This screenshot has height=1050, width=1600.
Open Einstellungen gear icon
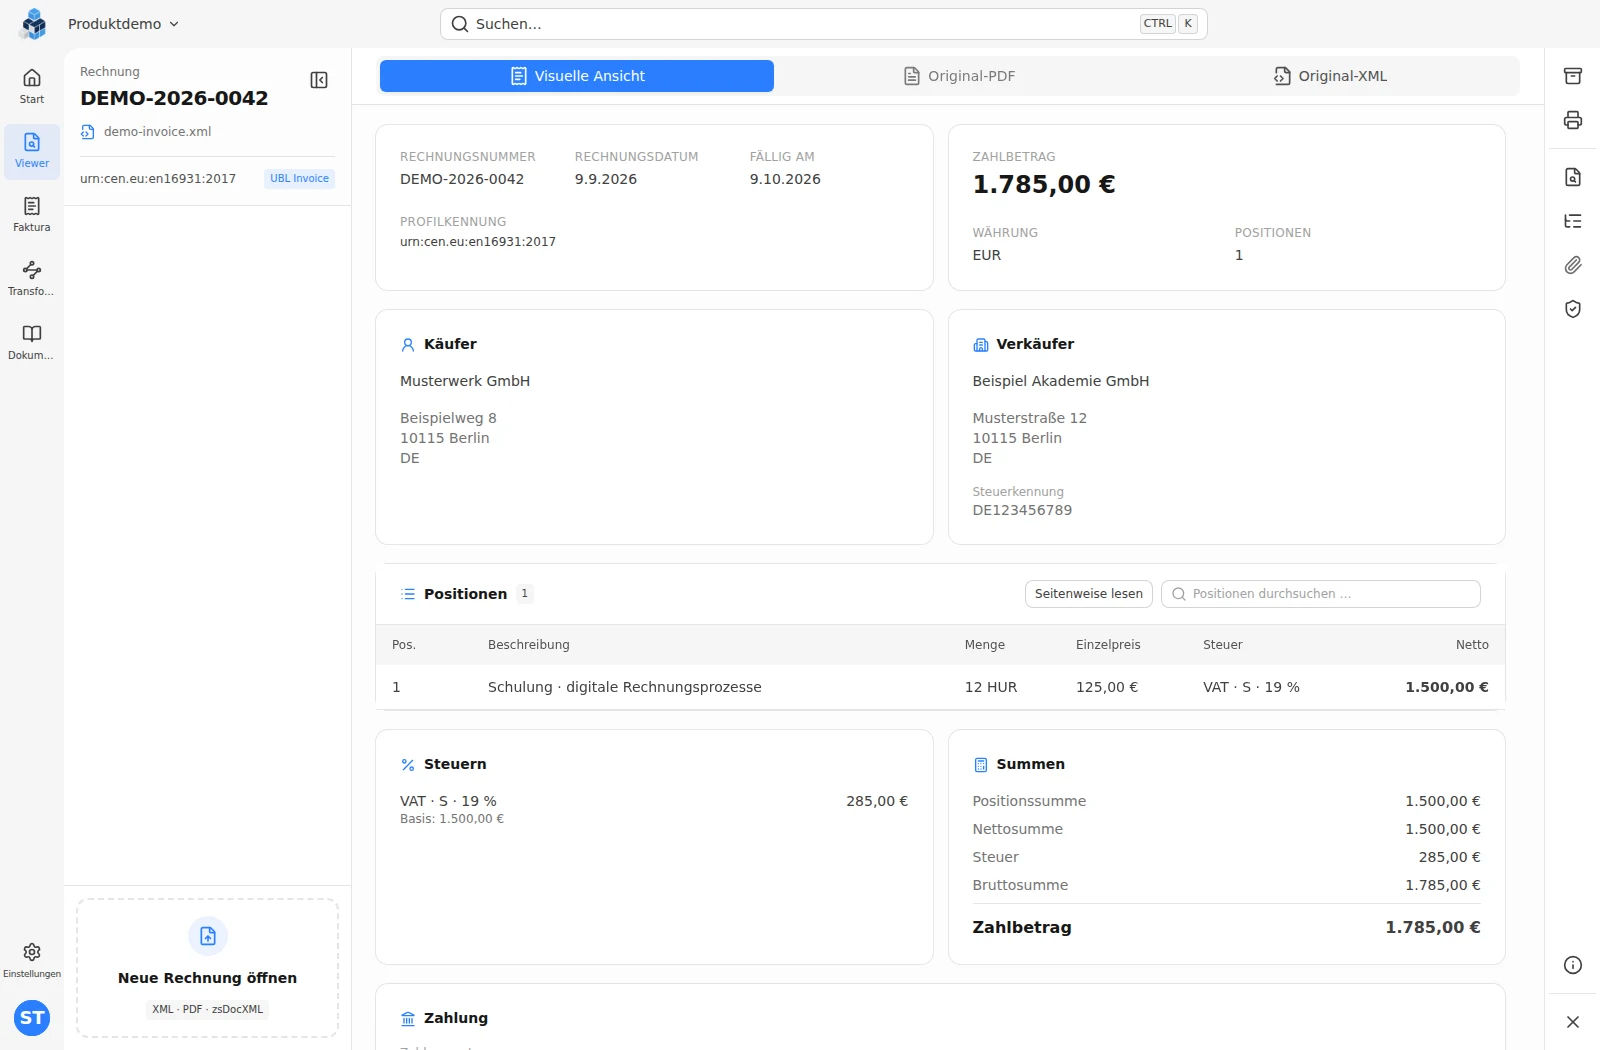pos(32,952)
